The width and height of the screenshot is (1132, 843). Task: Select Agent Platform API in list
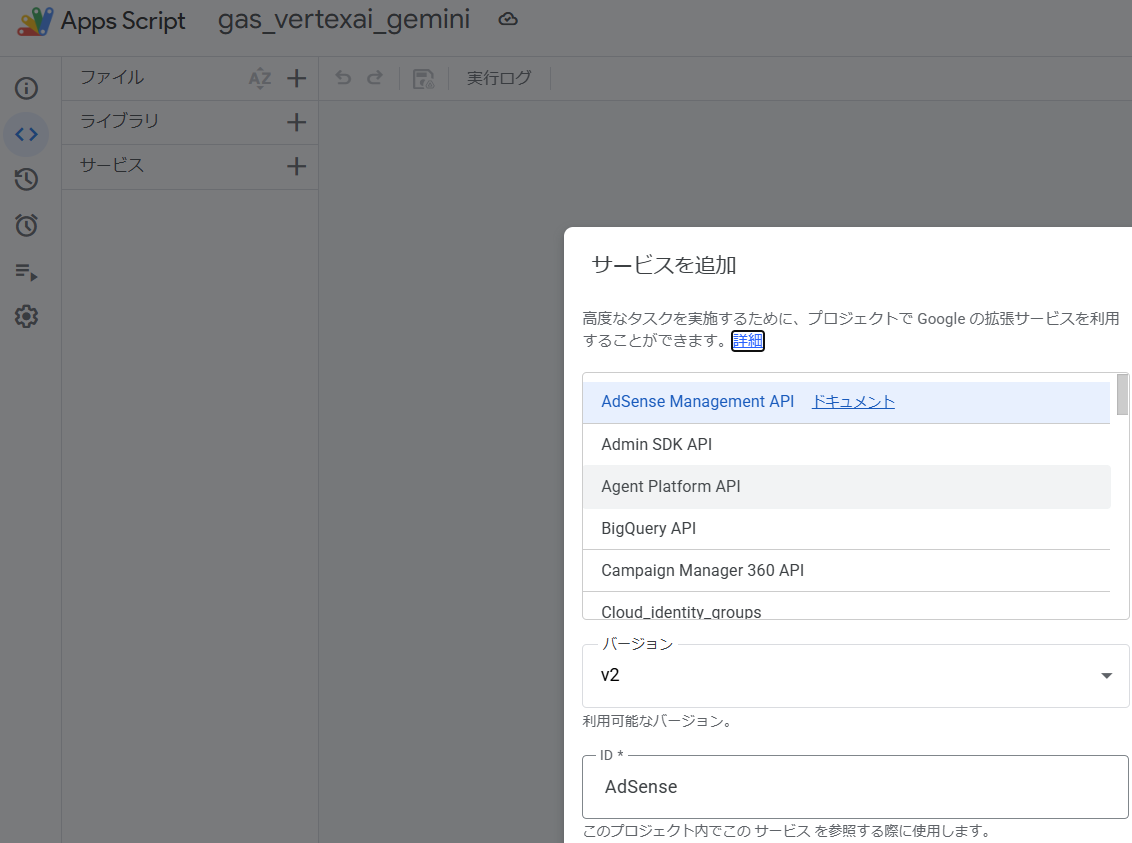click(x=846, y=486)
